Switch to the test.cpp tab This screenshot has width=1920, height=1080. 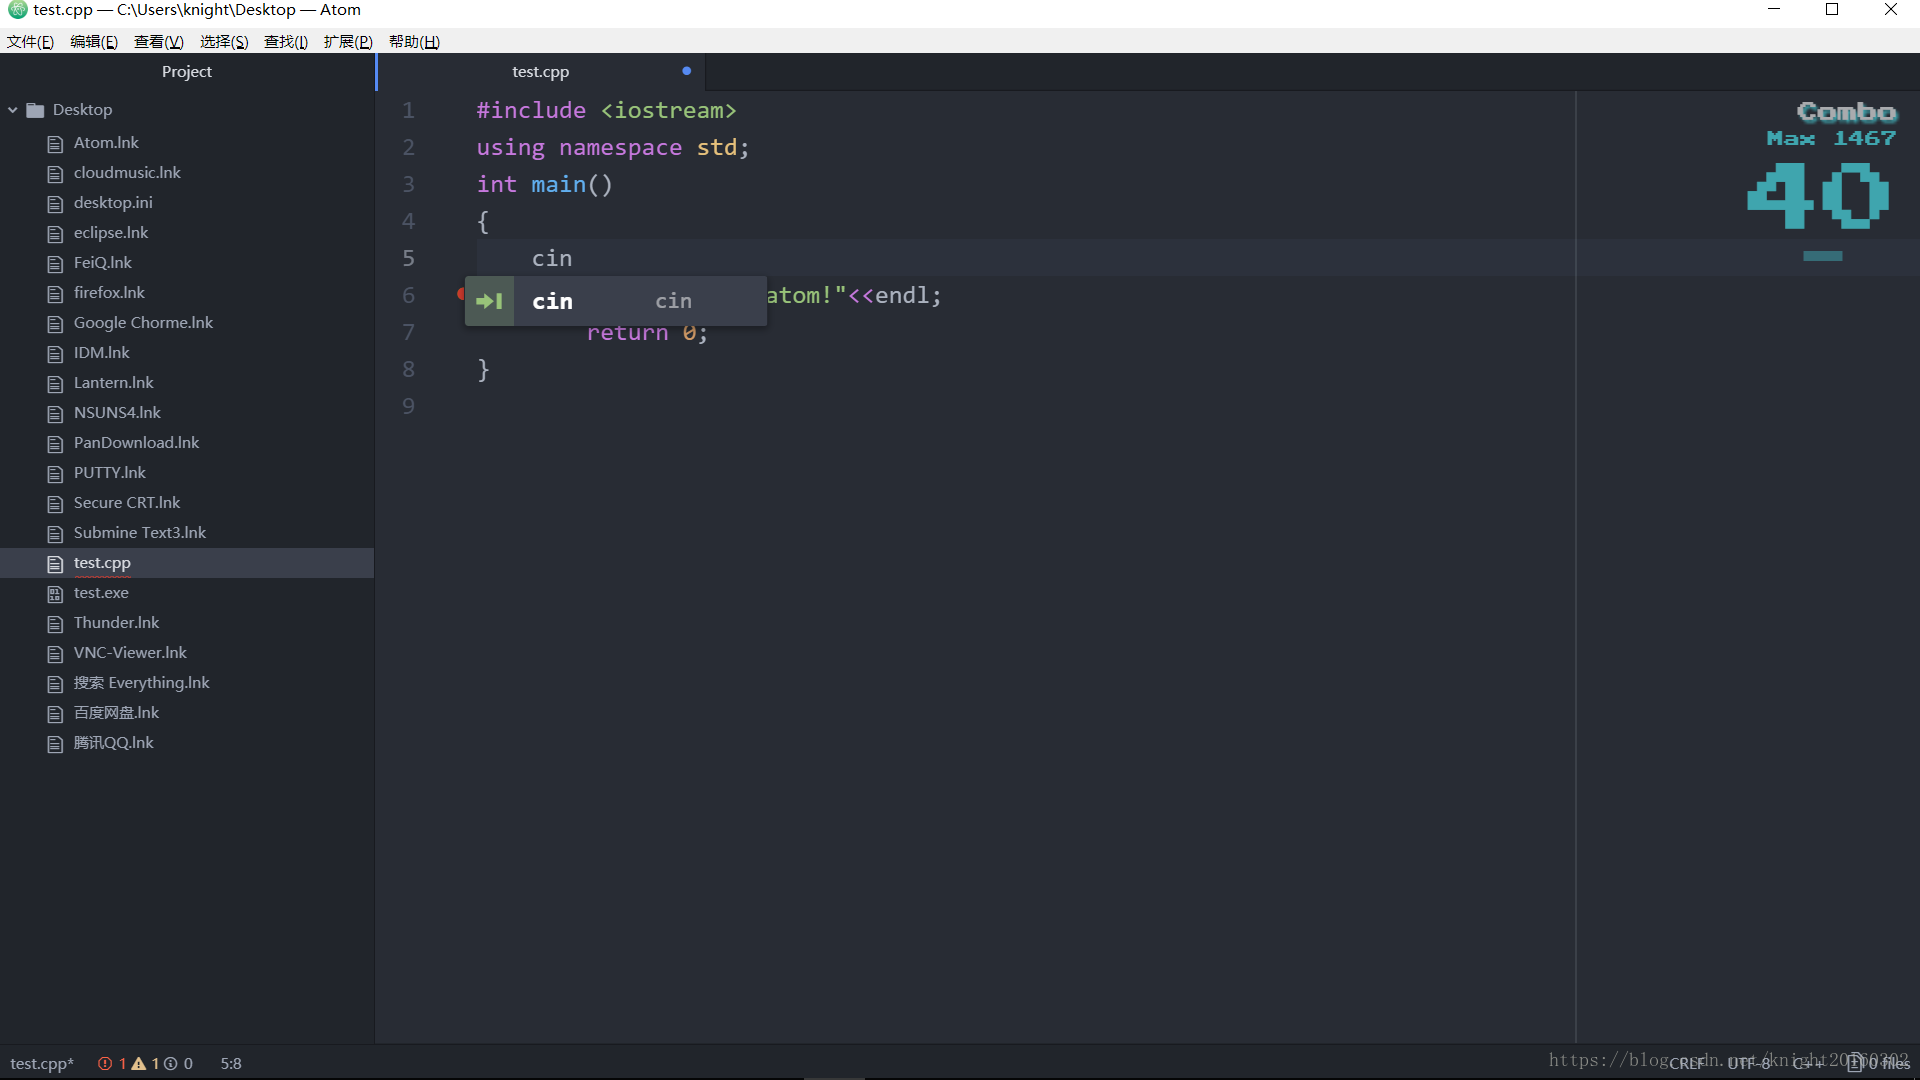tap(540, 71)
